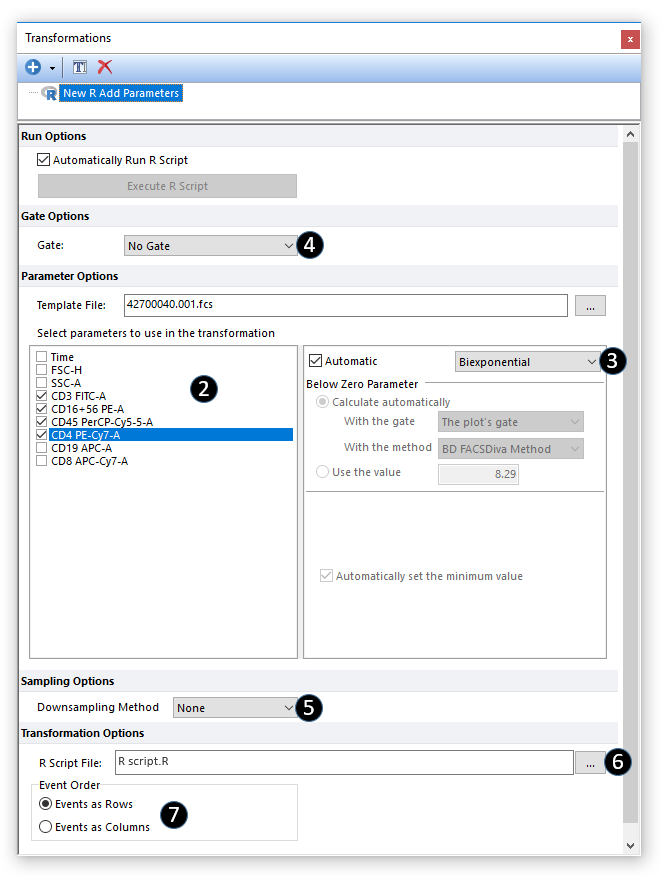Click the red X delete transformation icon
This screenshot has height=877, width=663.
(x=105, y=67)
